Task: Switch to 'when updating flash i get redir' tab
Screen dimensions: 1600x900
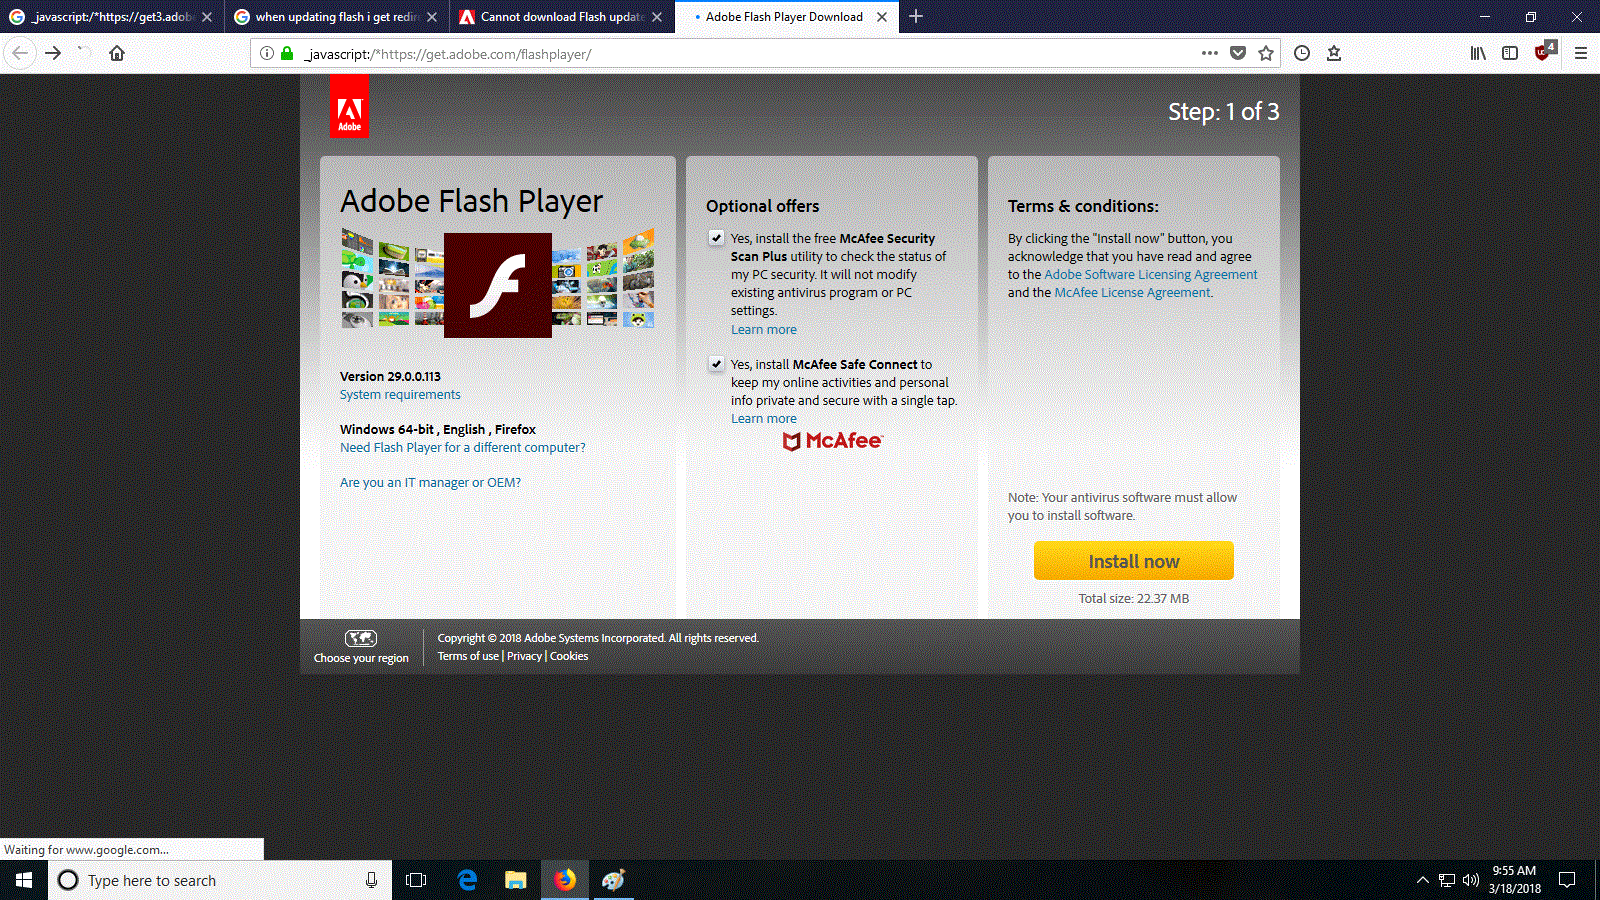Action: [x=335, y=17]
